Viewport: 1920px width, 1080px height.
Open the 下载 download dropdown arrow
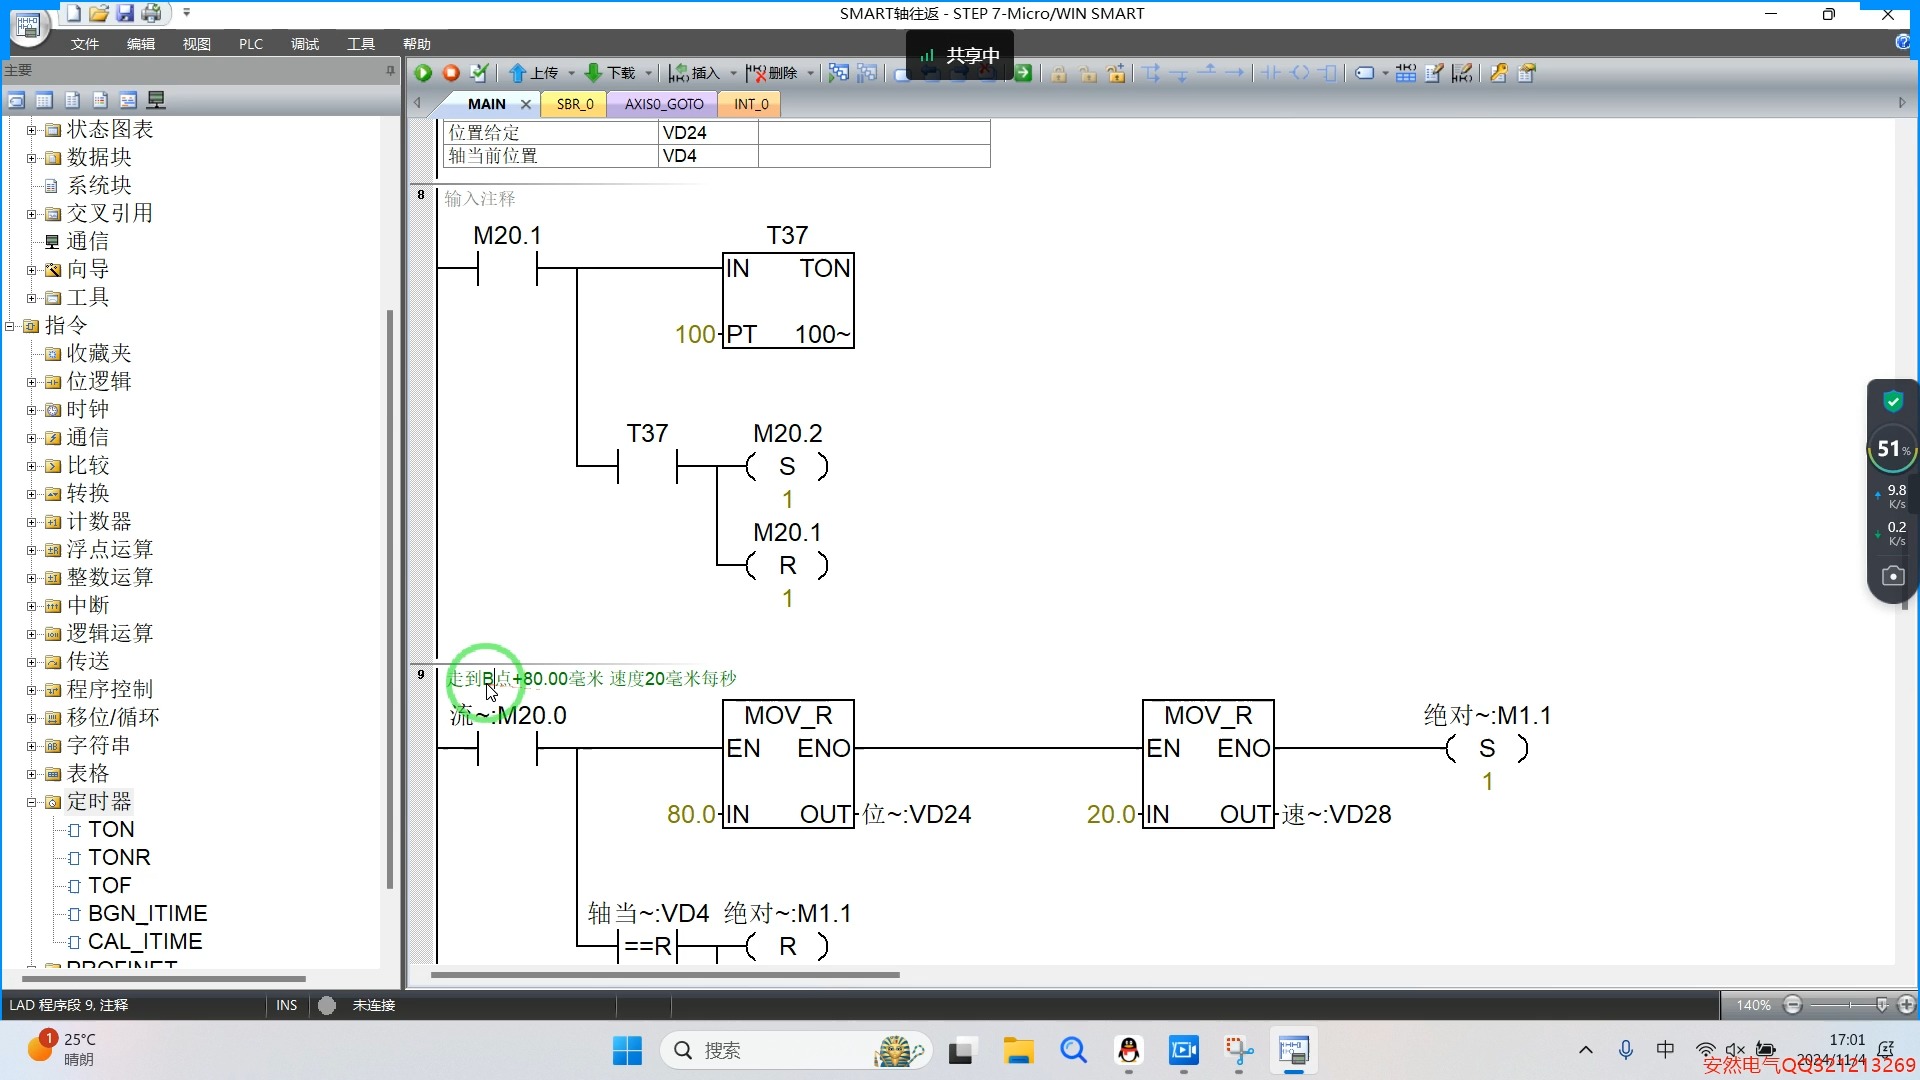point(648,73)
